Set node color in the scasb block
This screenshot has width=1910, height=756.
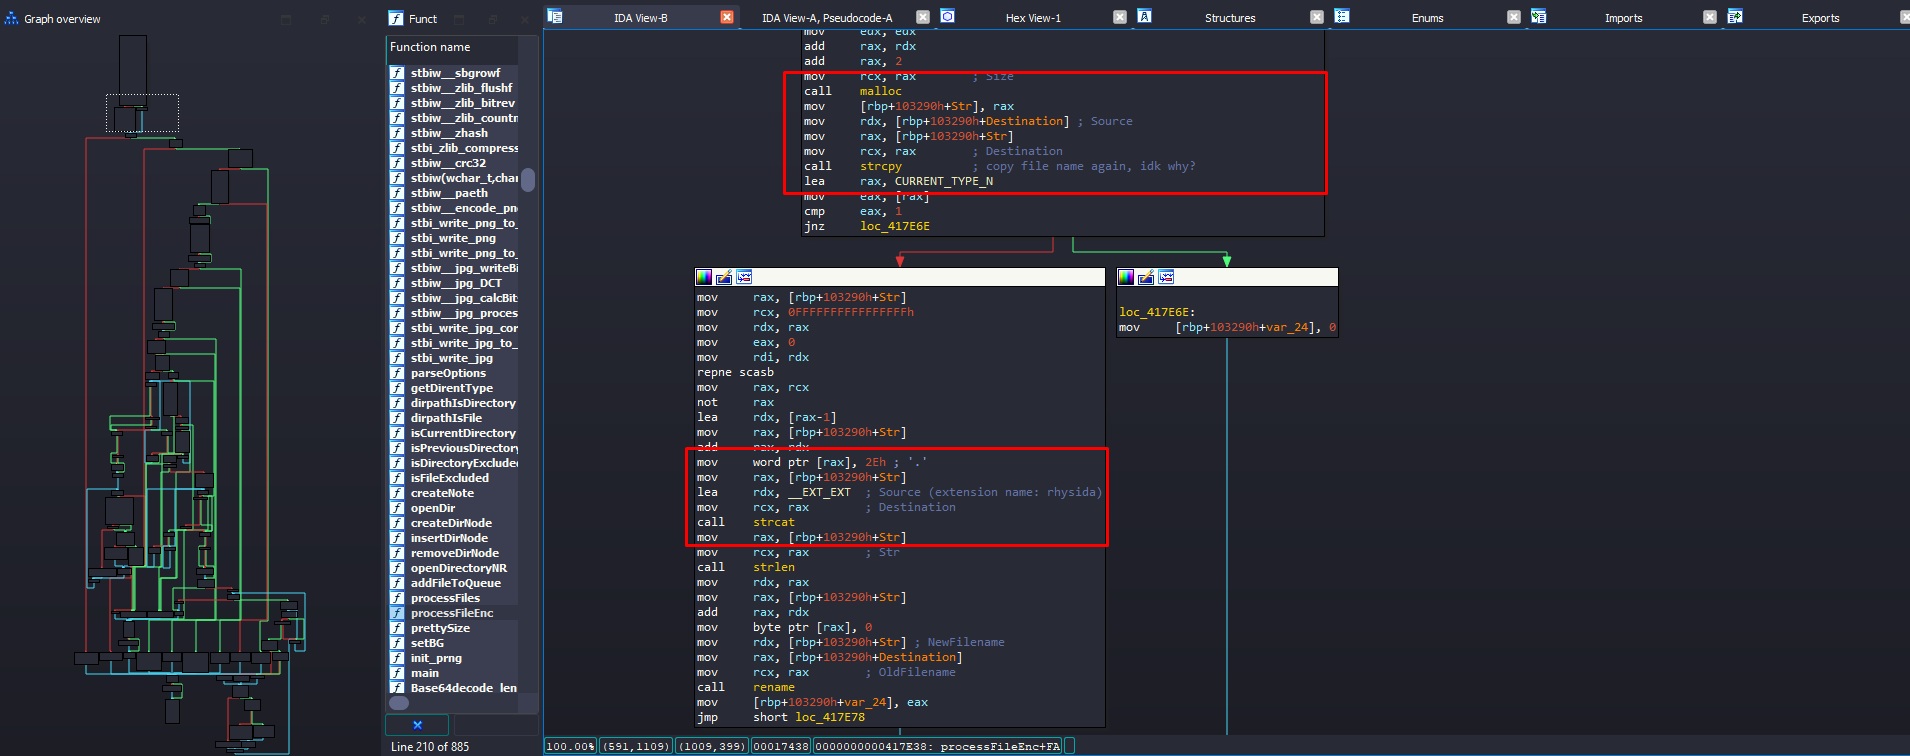[x=704, y=277]
